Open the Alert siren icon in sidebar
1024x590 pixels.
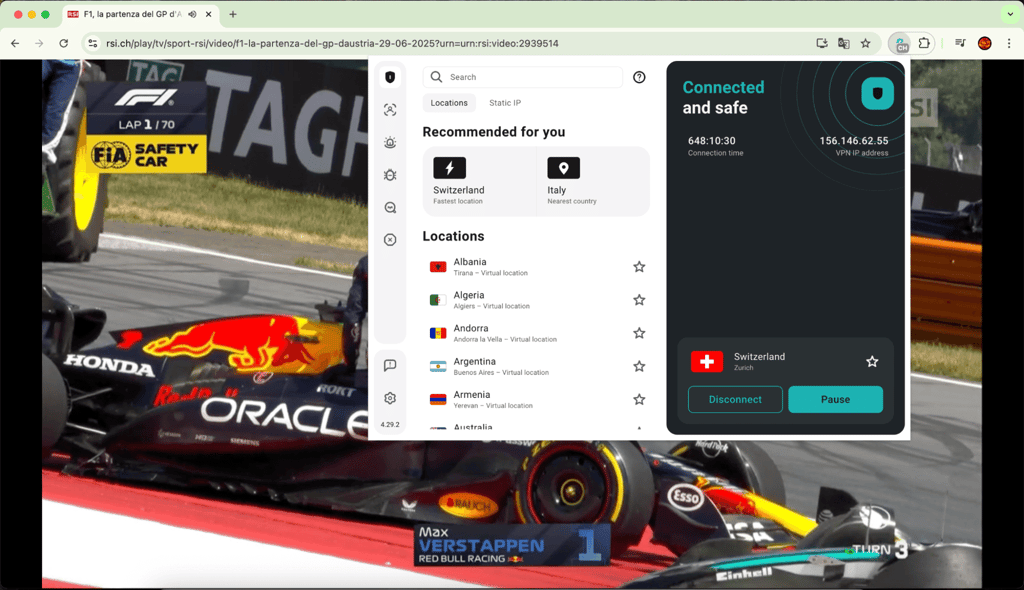pyautogui.click(x=390, y=142)
